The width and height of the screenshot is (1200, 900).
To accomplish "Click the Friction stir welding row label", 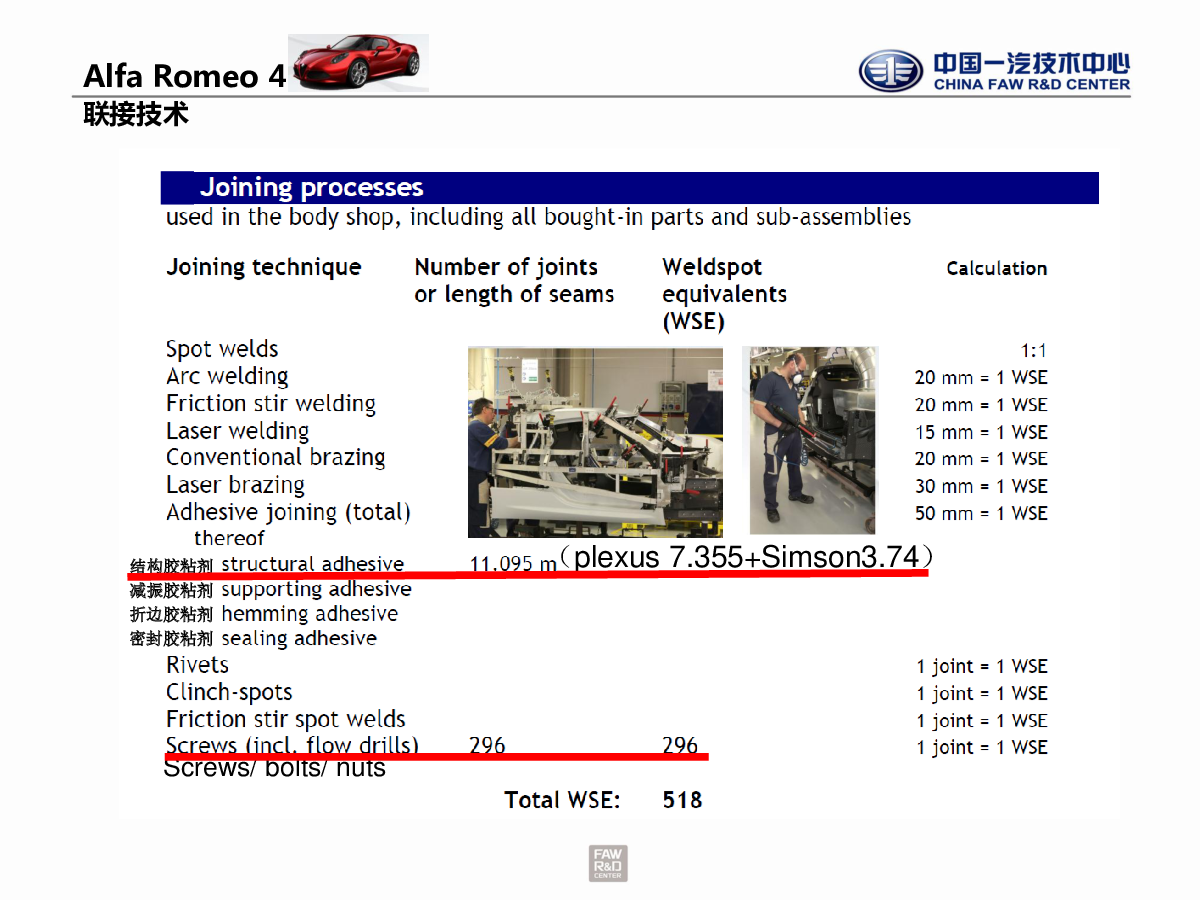I will [x=271, y=404].
